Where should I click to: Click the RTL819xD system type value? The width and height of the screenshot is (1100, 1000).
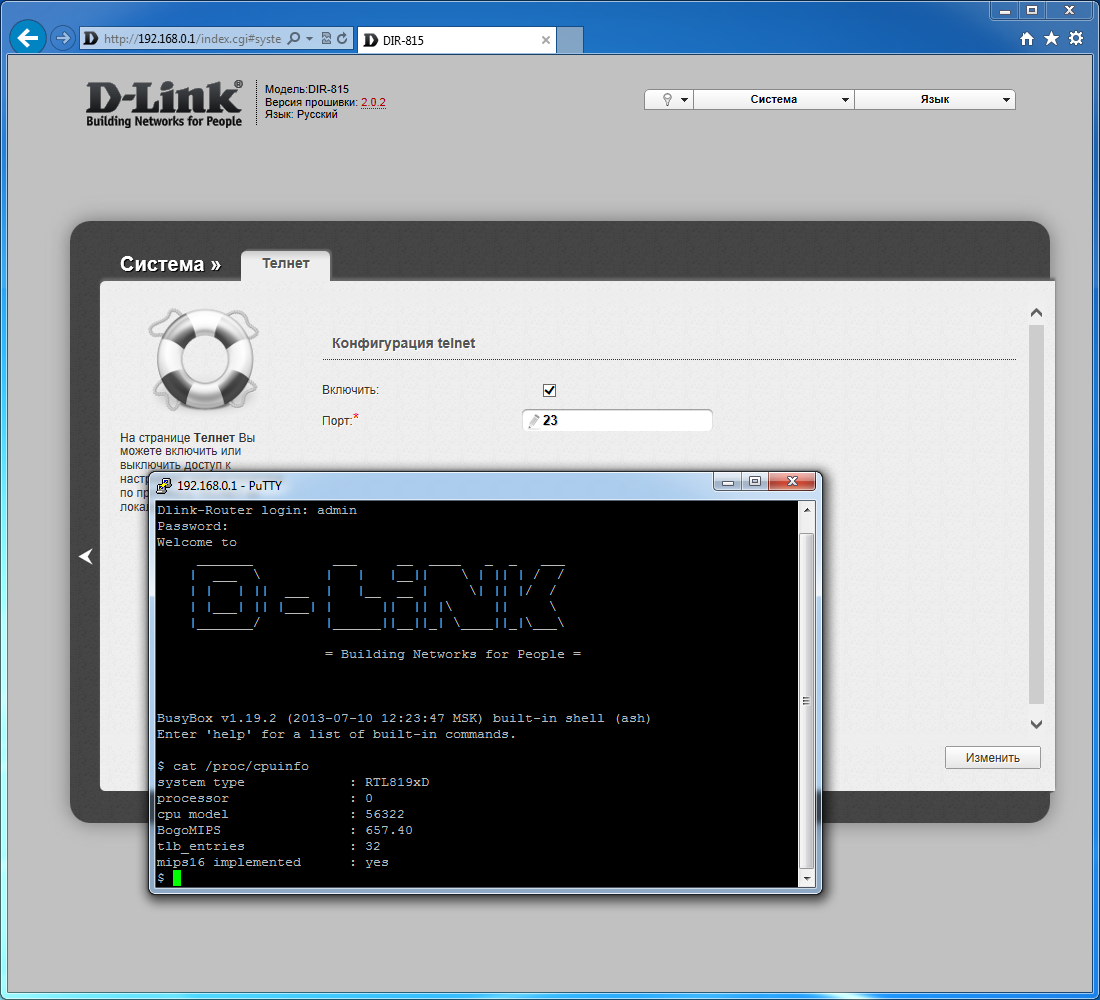[397, 782]
